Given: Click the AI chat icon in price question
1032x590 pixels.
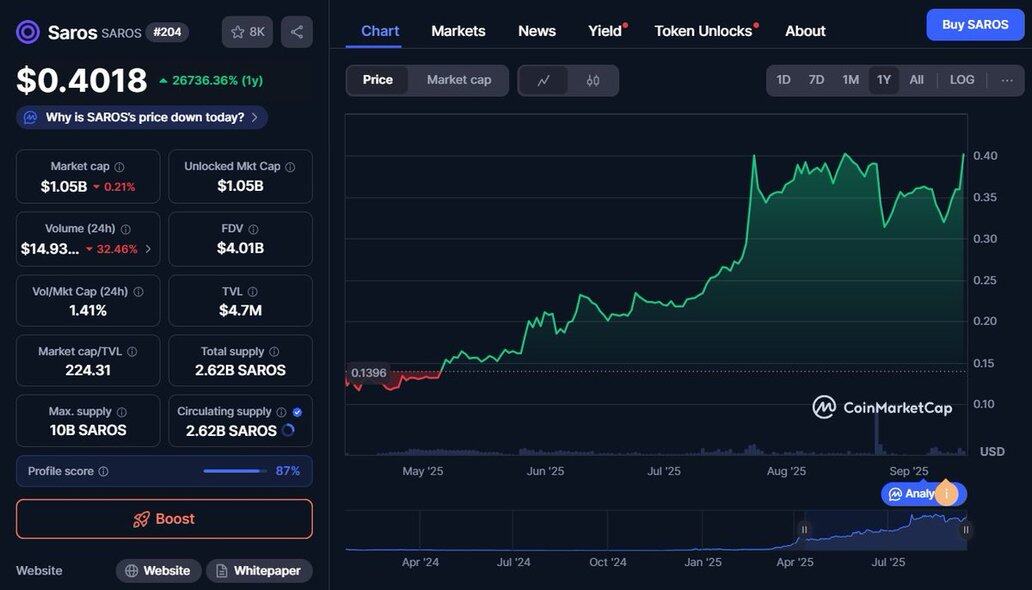Looking at the screenshot, I should pos(30,117).
